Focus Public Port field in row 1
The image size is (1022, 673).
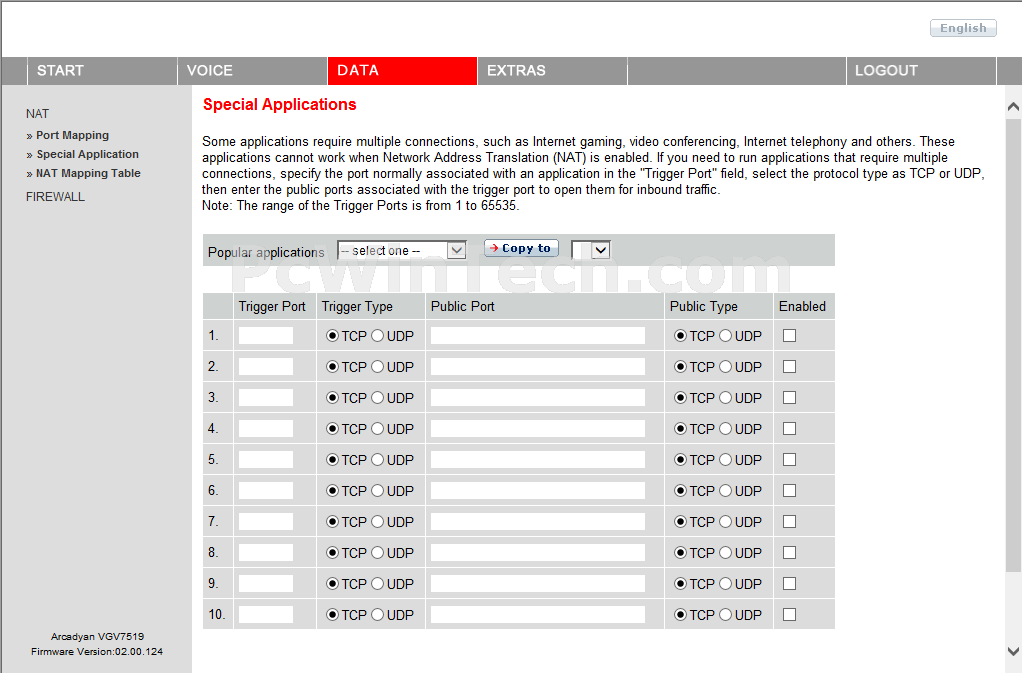[x=538, y=336]
